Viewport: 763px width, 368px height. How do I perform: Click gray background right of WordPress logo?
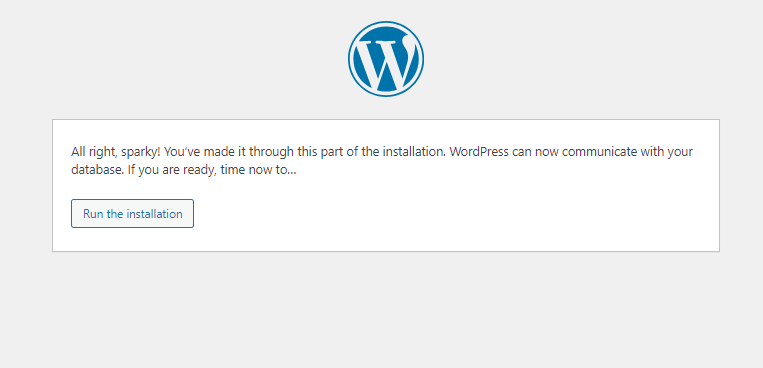(x=594, y=58)
